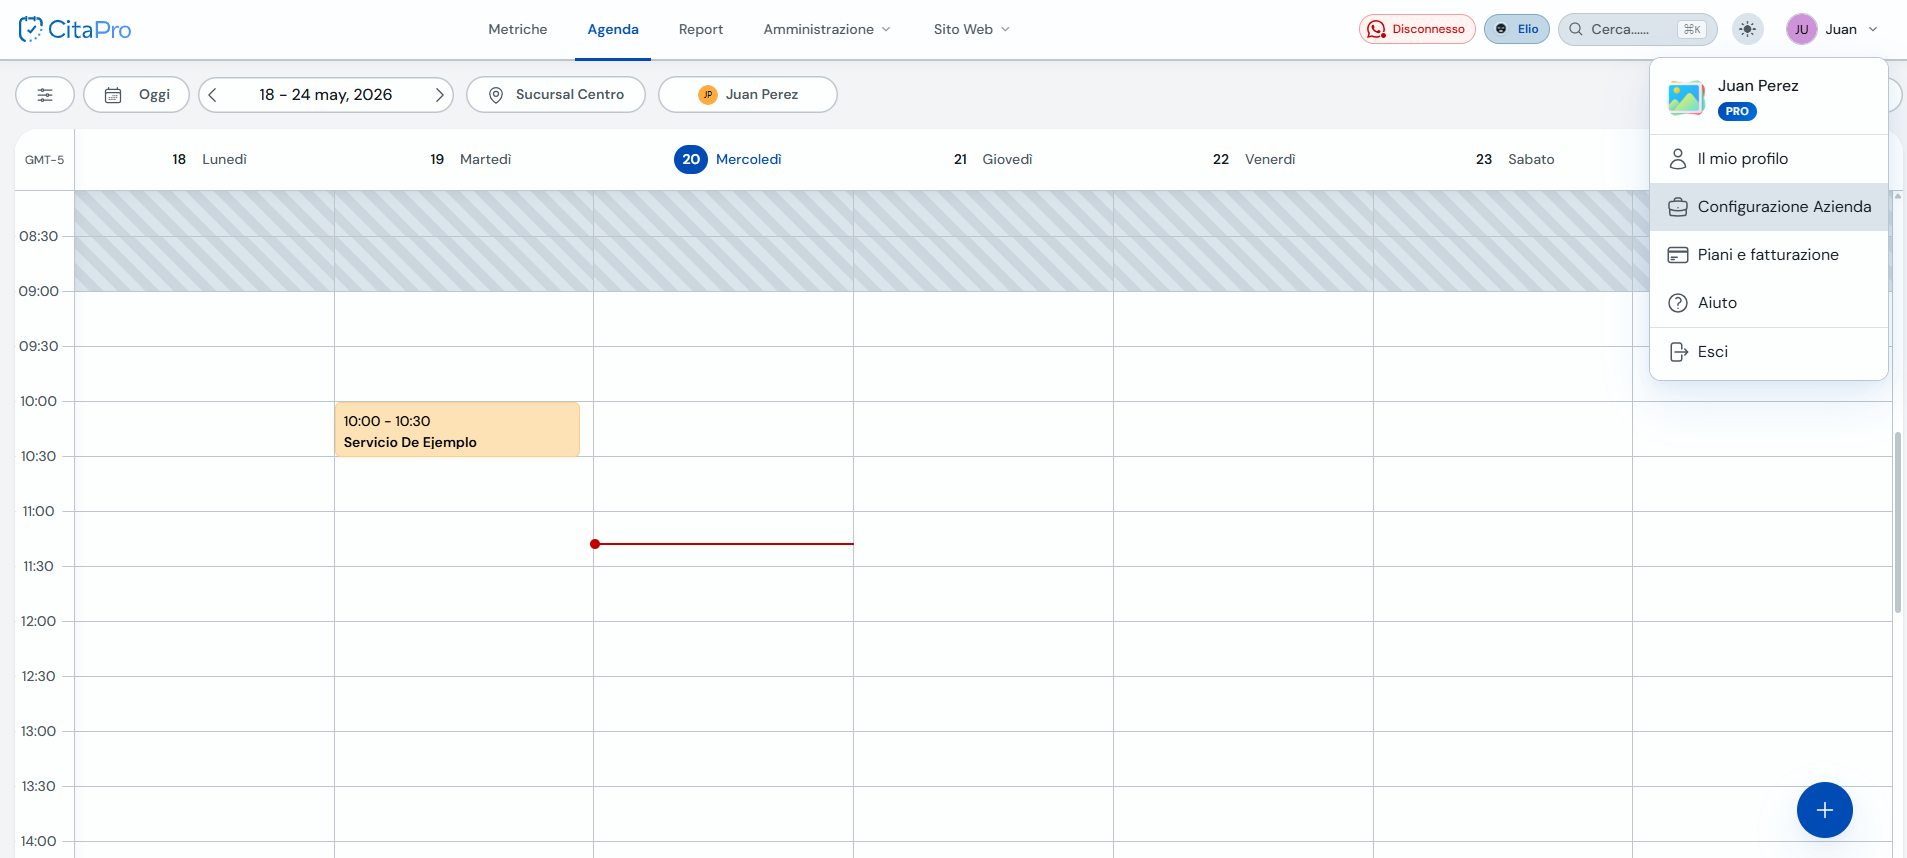
Task: Click the PRO plan badge
Action: (x=1737, y=111)
